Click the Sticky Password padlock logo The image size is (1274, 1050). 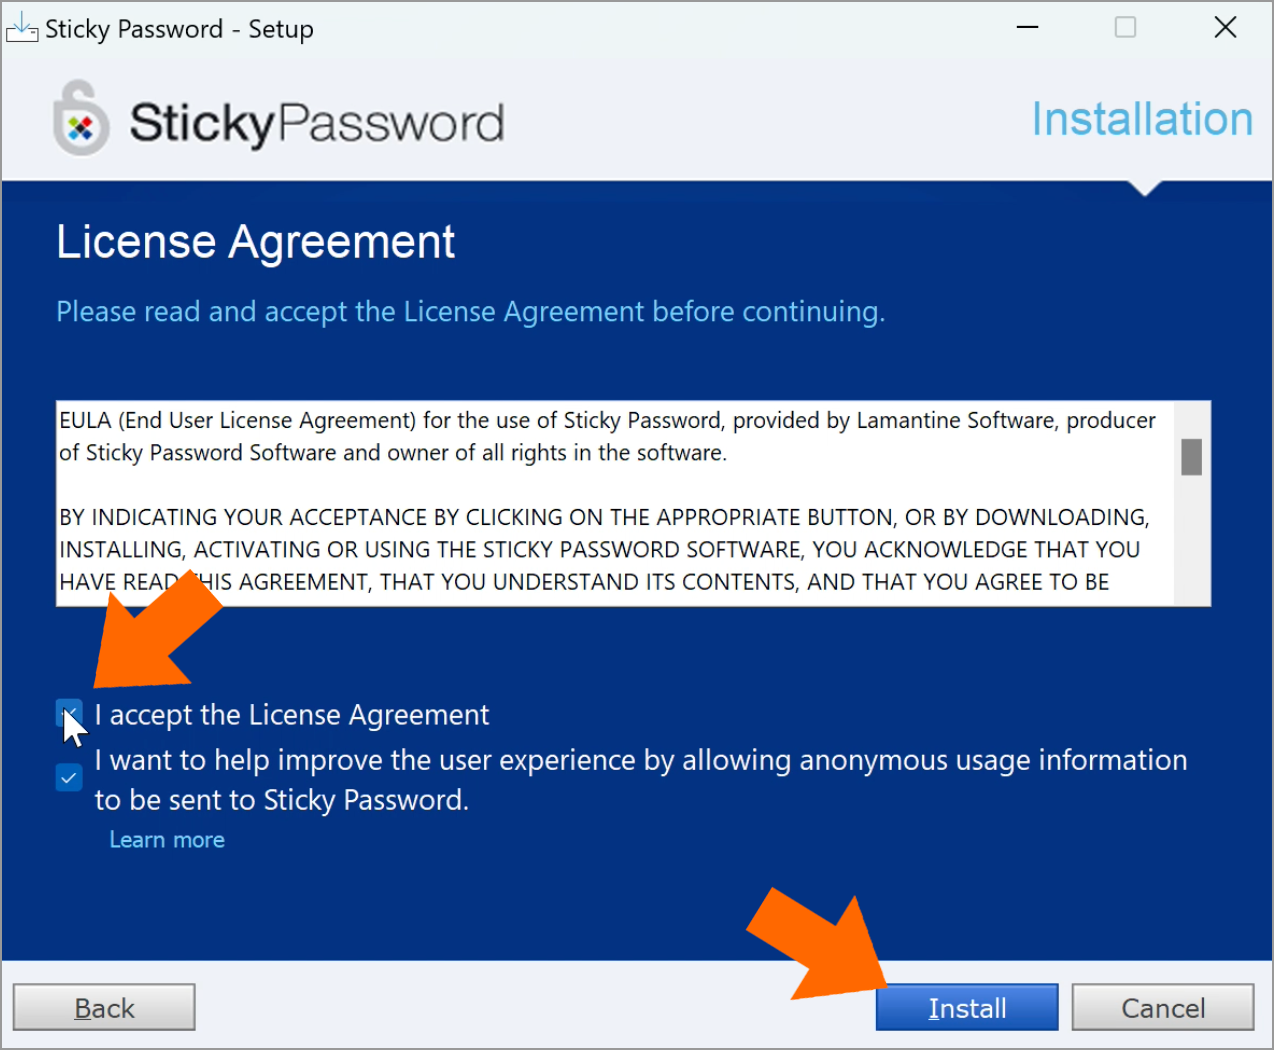[81, 119]
